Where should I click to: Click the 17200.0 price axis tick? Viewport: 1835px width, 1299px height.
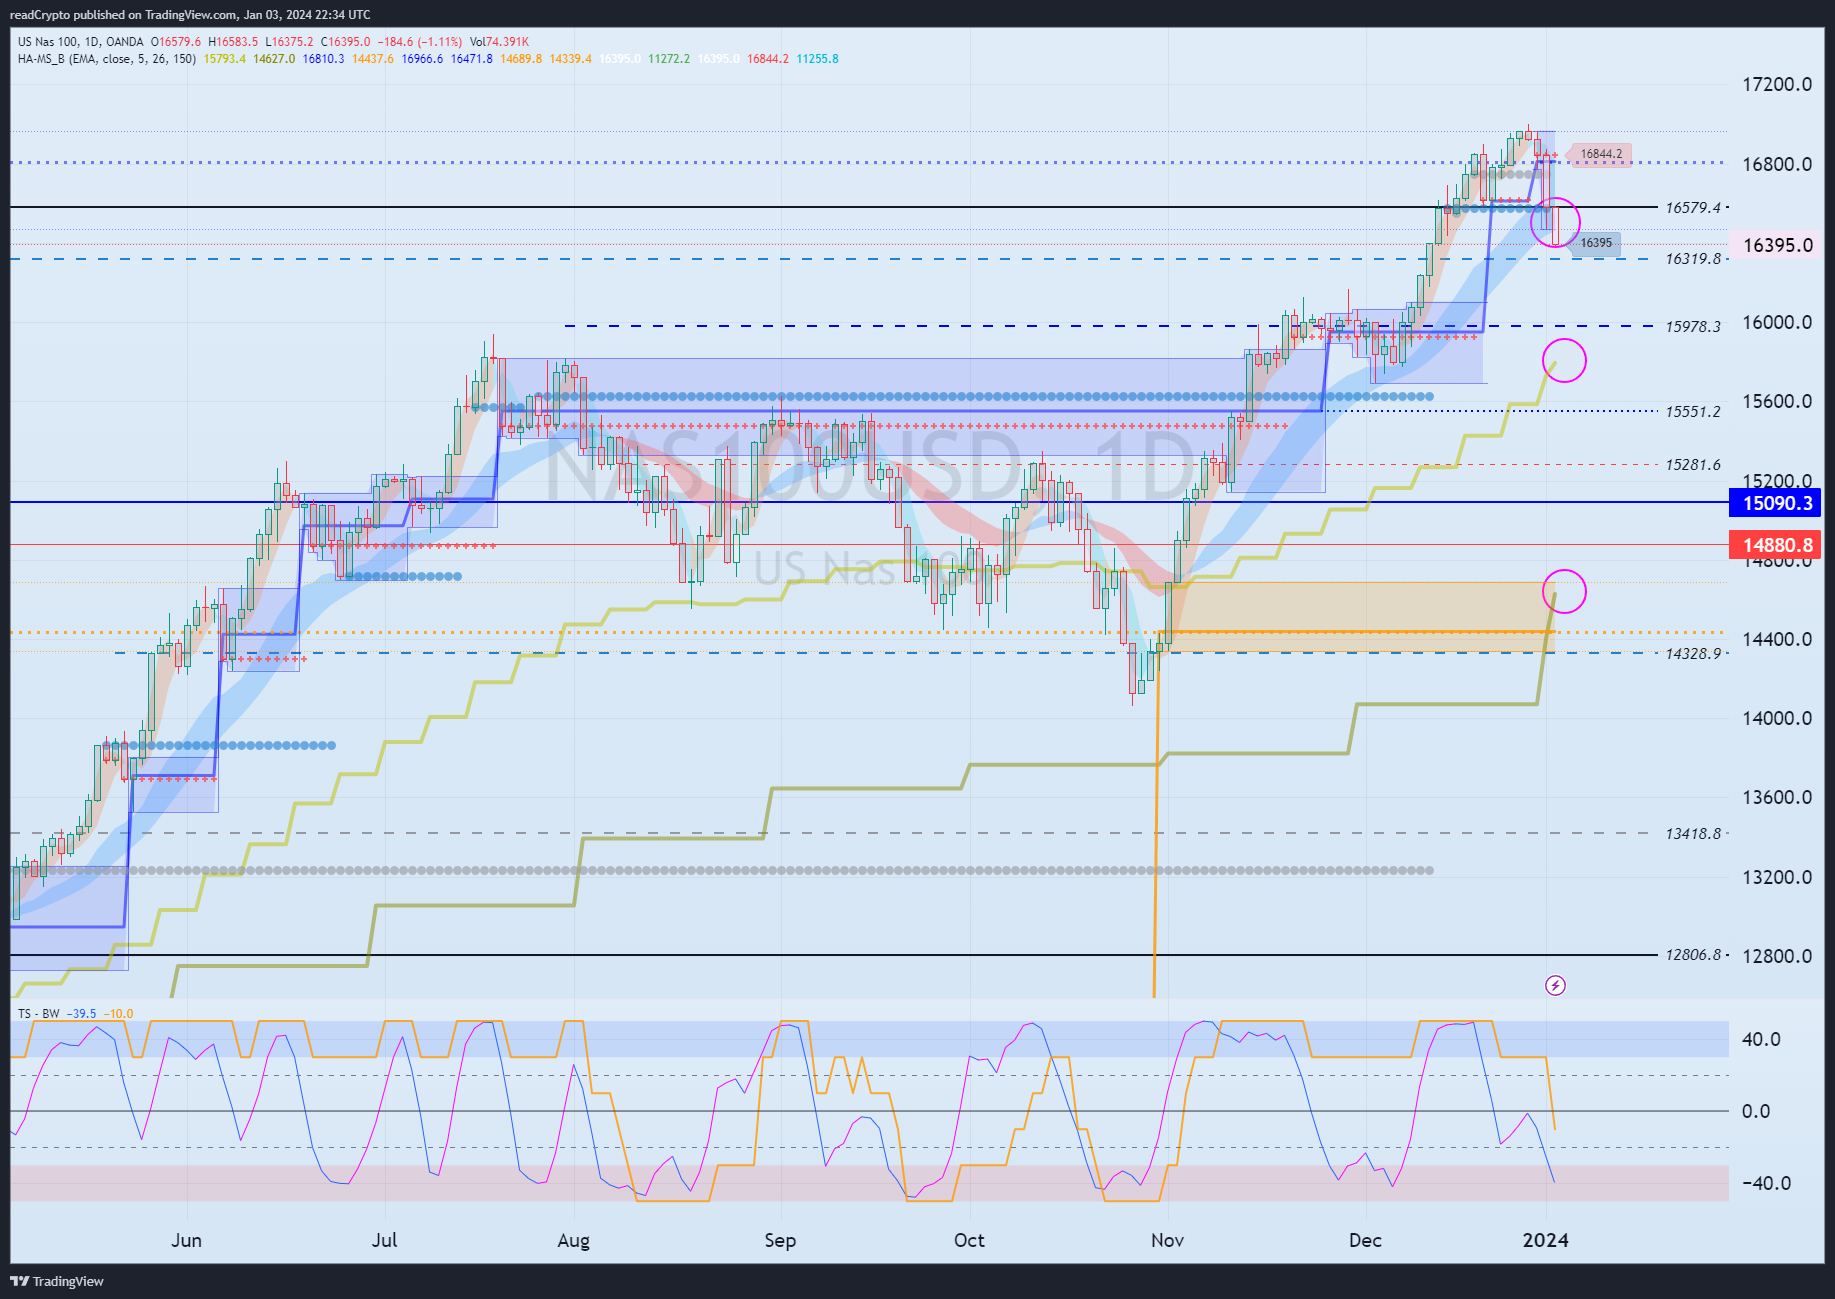tap(1777, 84)
